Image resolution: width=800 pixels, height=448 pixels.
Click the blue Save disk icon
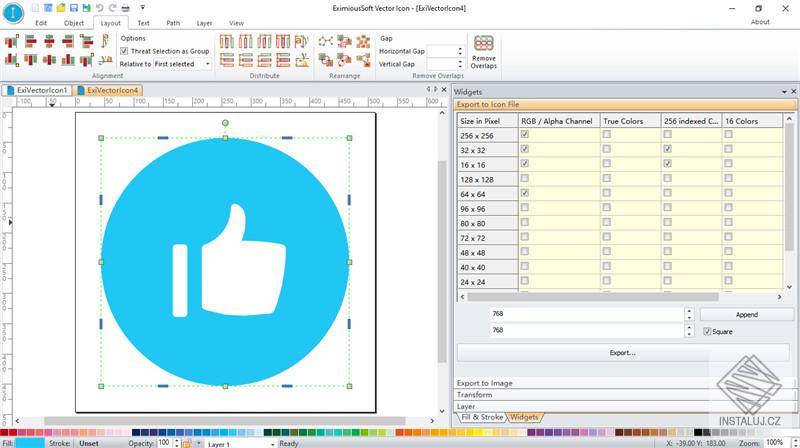[x=73, y=8]
